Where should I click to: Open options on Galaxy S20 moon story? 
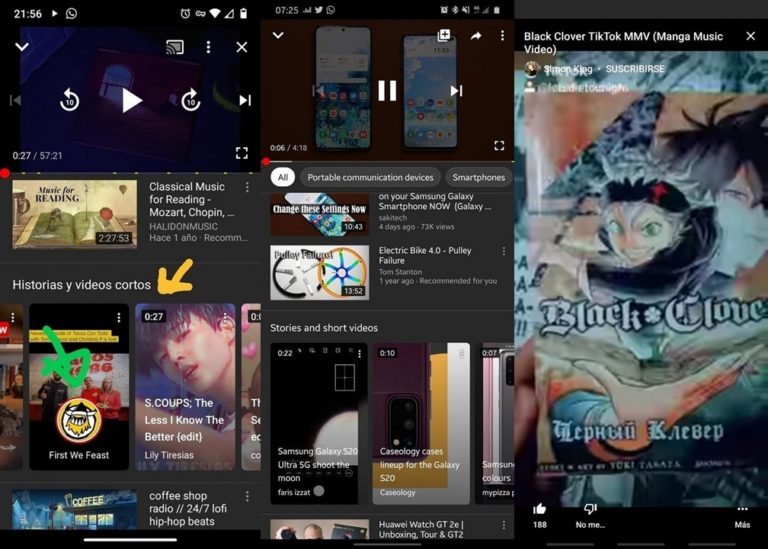point(360,353)
